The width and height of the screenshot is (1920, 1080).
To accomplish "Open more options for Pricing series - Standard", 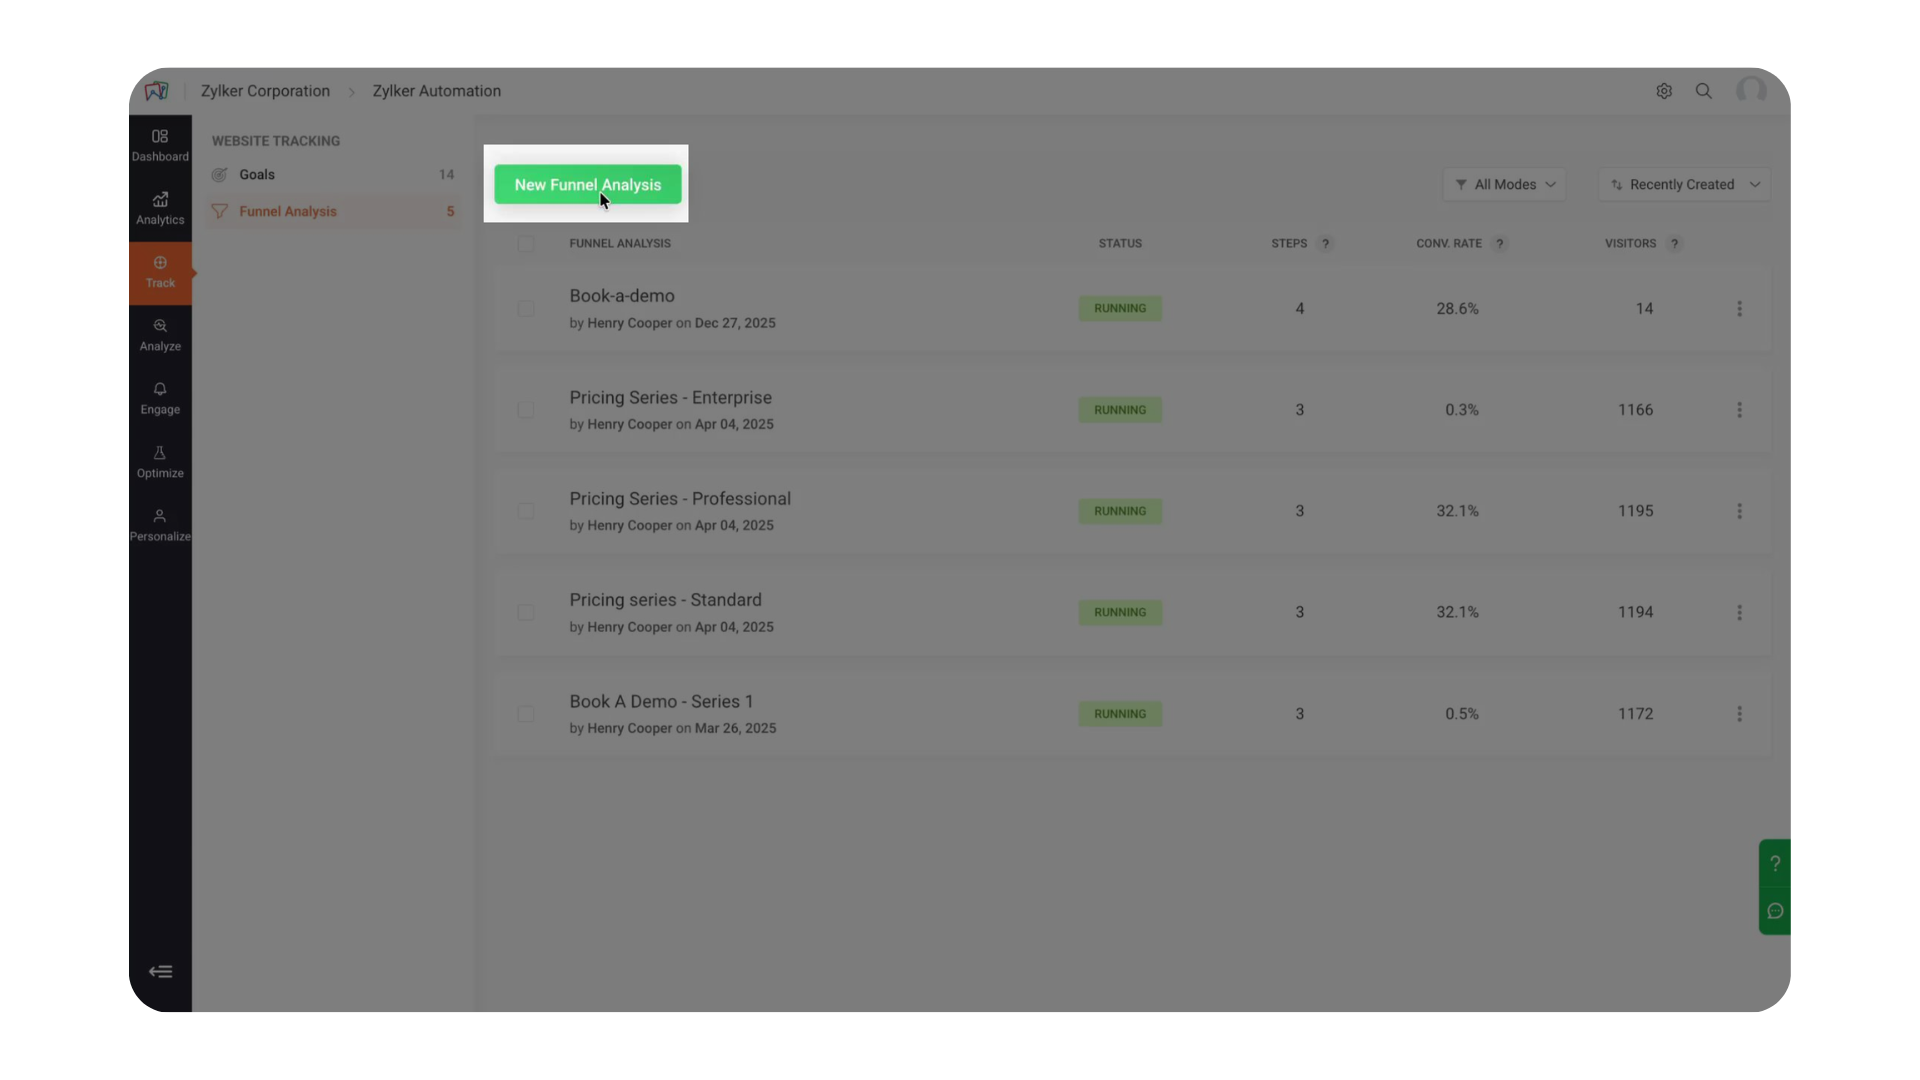I will (x=1739, y=612).
